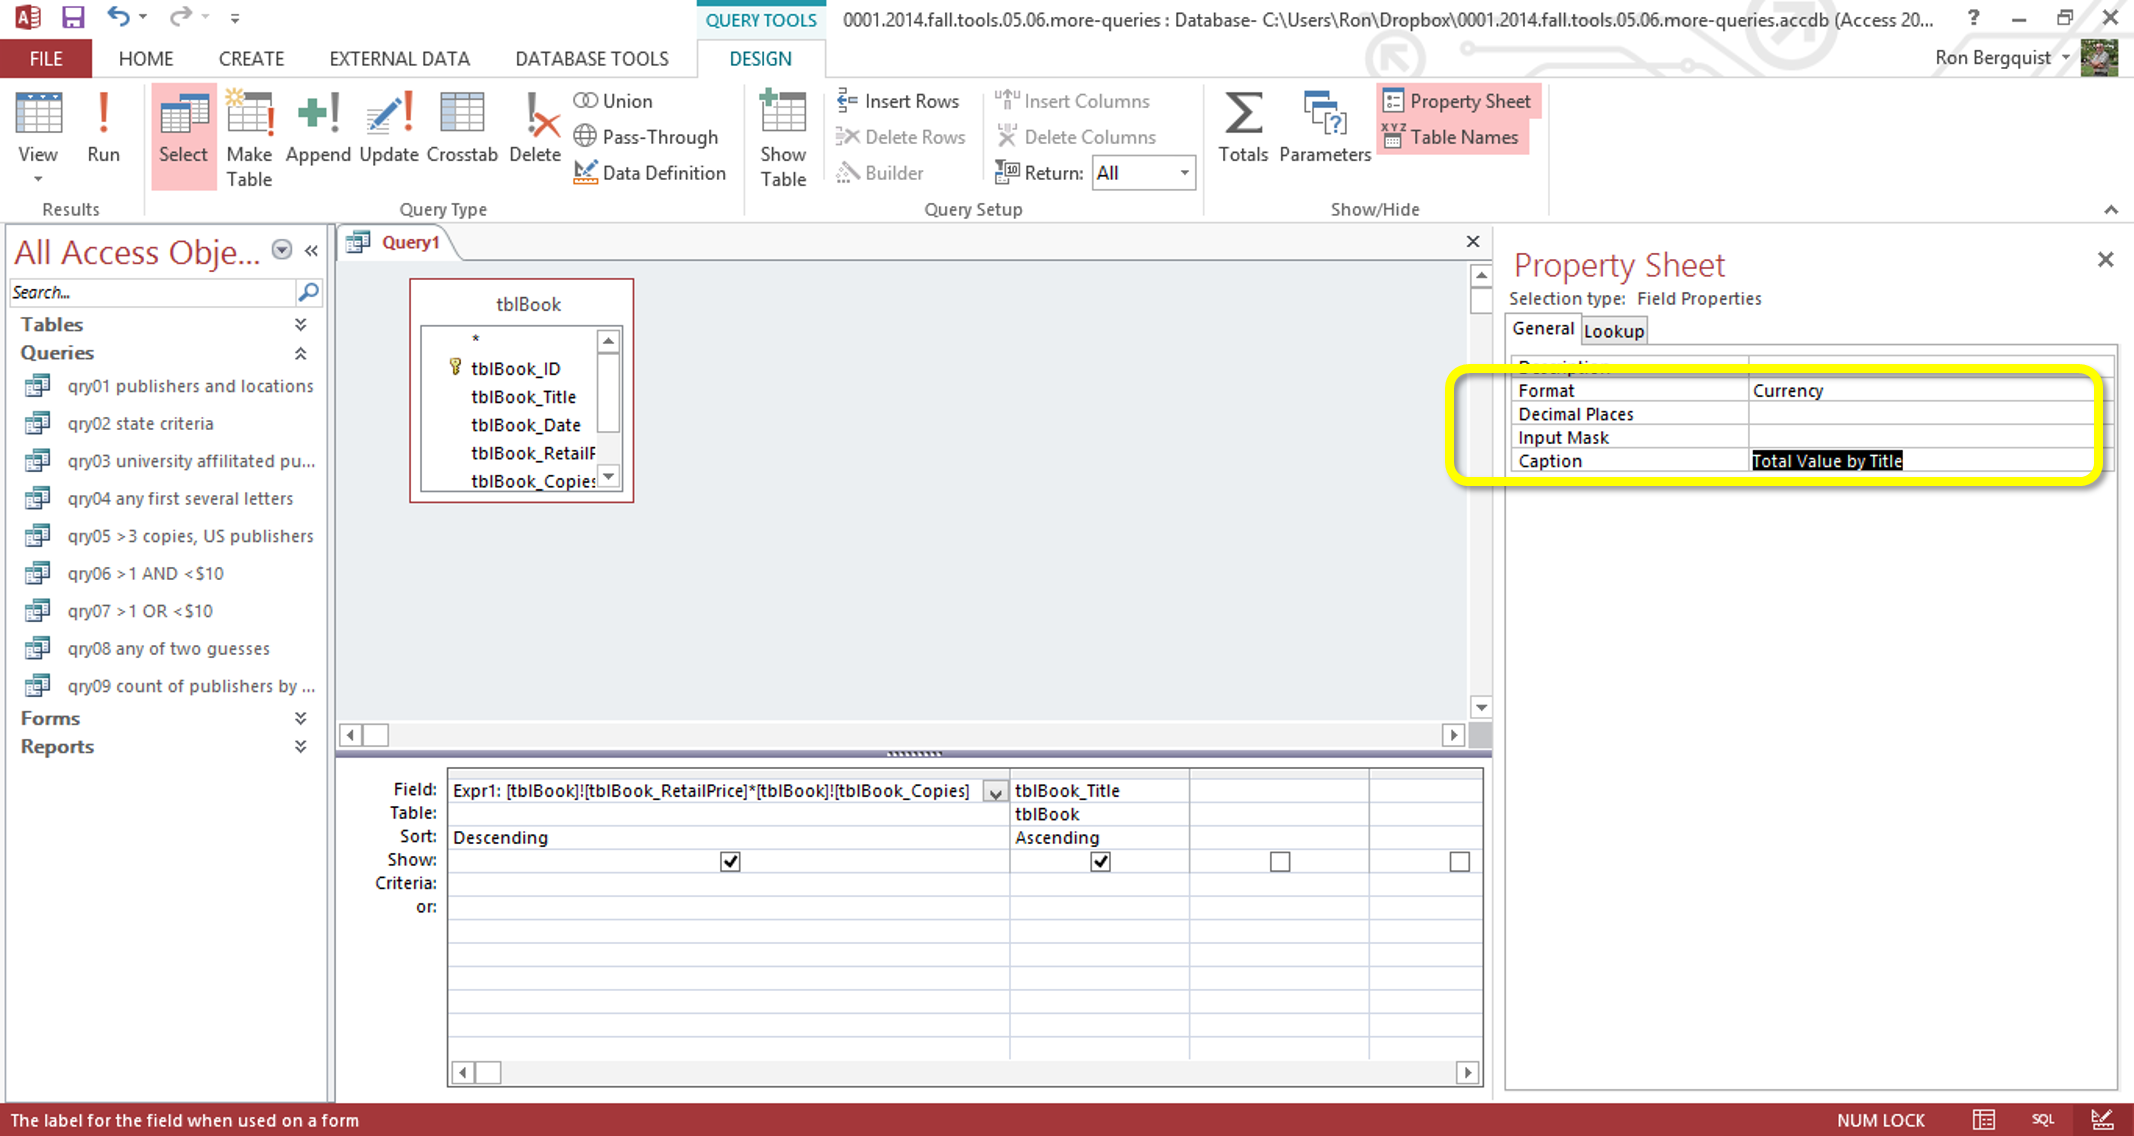Check Show box in third empty column
This screenshot has width=2134, height=1136.
(1280, 861)
